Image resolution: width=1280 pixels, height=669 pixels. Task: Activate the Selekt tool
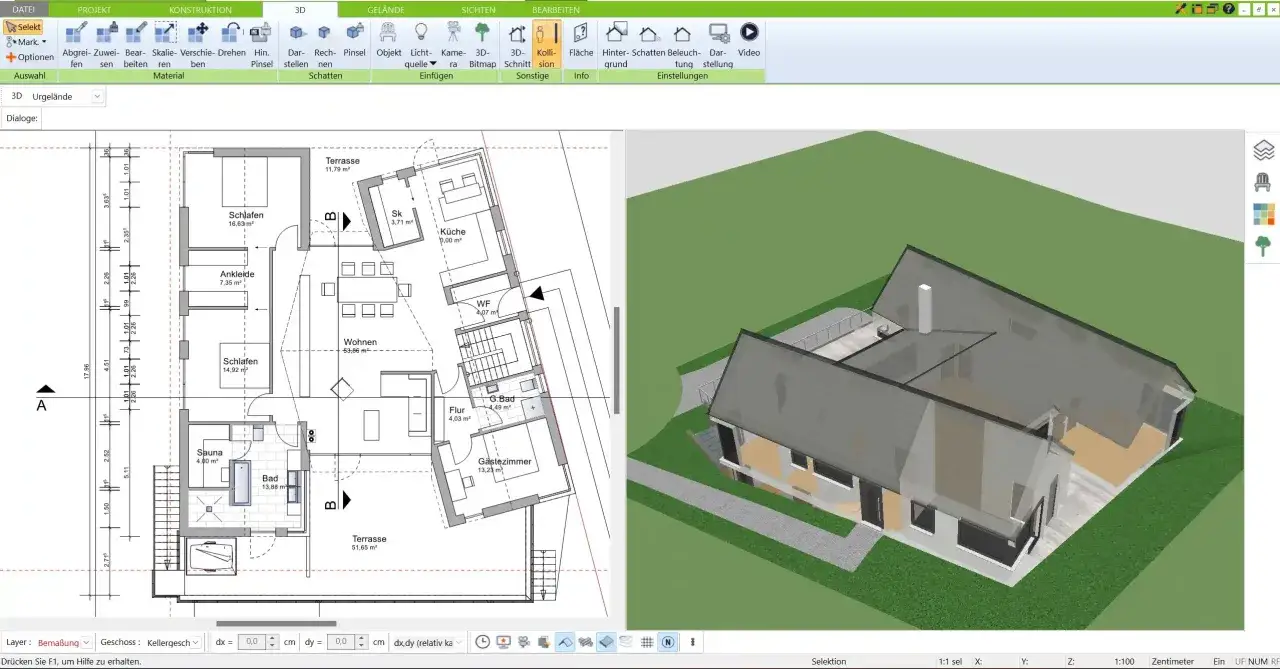pyautogui.click(x=23, y=27)
